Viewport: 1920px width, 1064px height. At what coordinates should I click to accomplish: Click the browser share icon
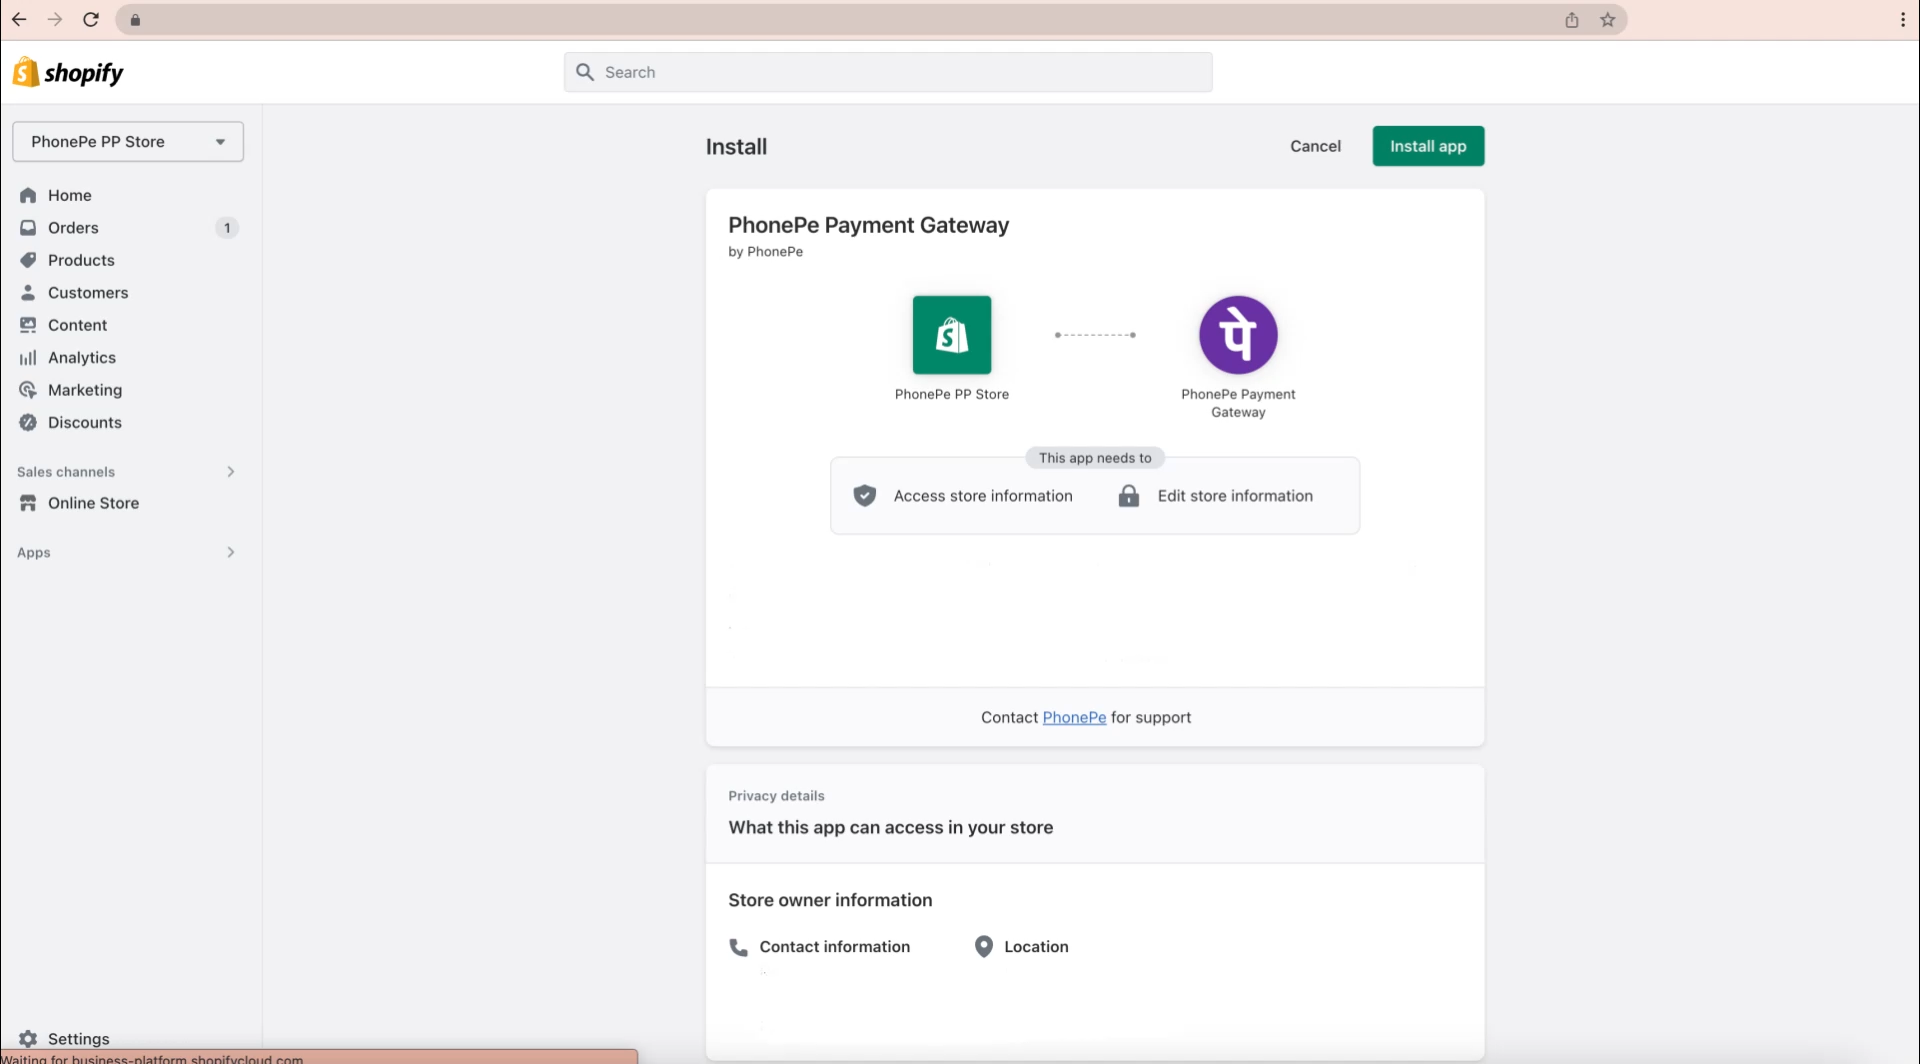1572,20
